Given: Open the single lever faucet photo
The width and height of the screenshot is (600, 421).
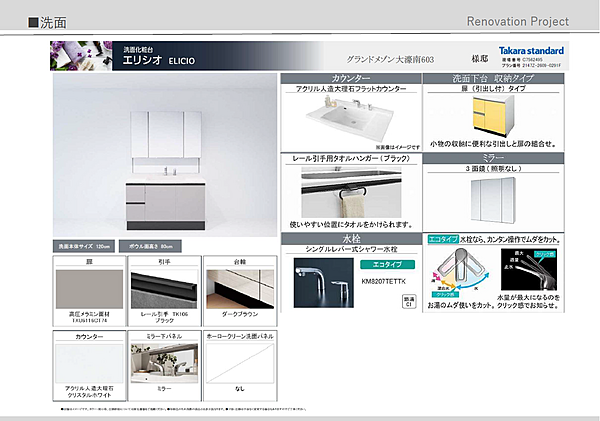Looking at the screenshot, I should [324, 283].
